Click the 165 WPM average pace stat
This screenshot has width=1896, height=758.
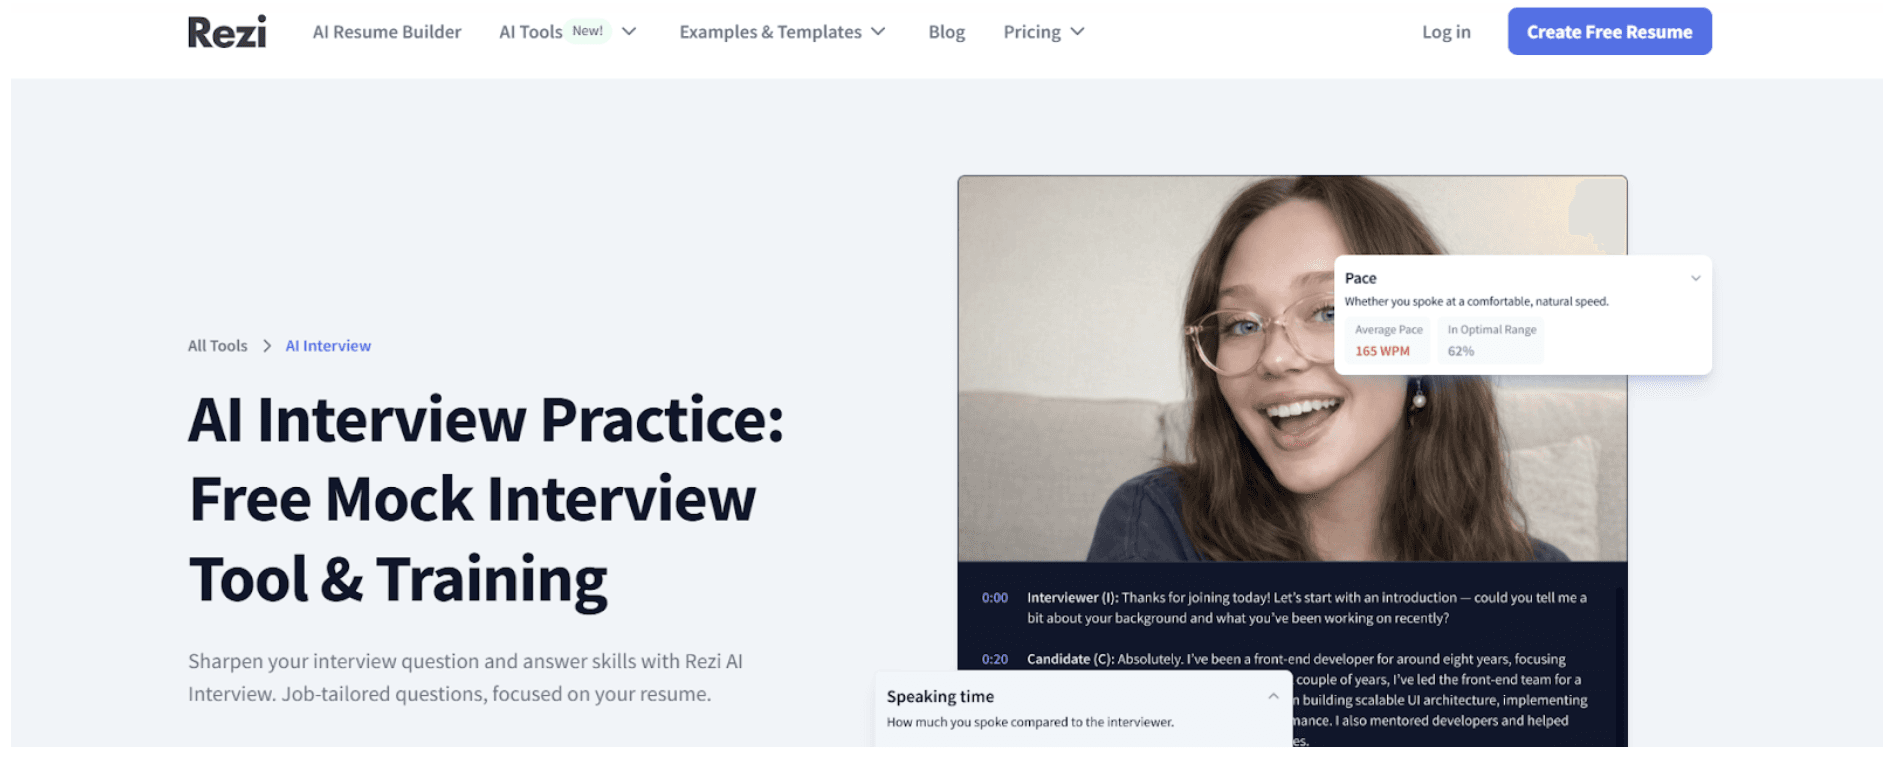click(x=1382, y=351)
